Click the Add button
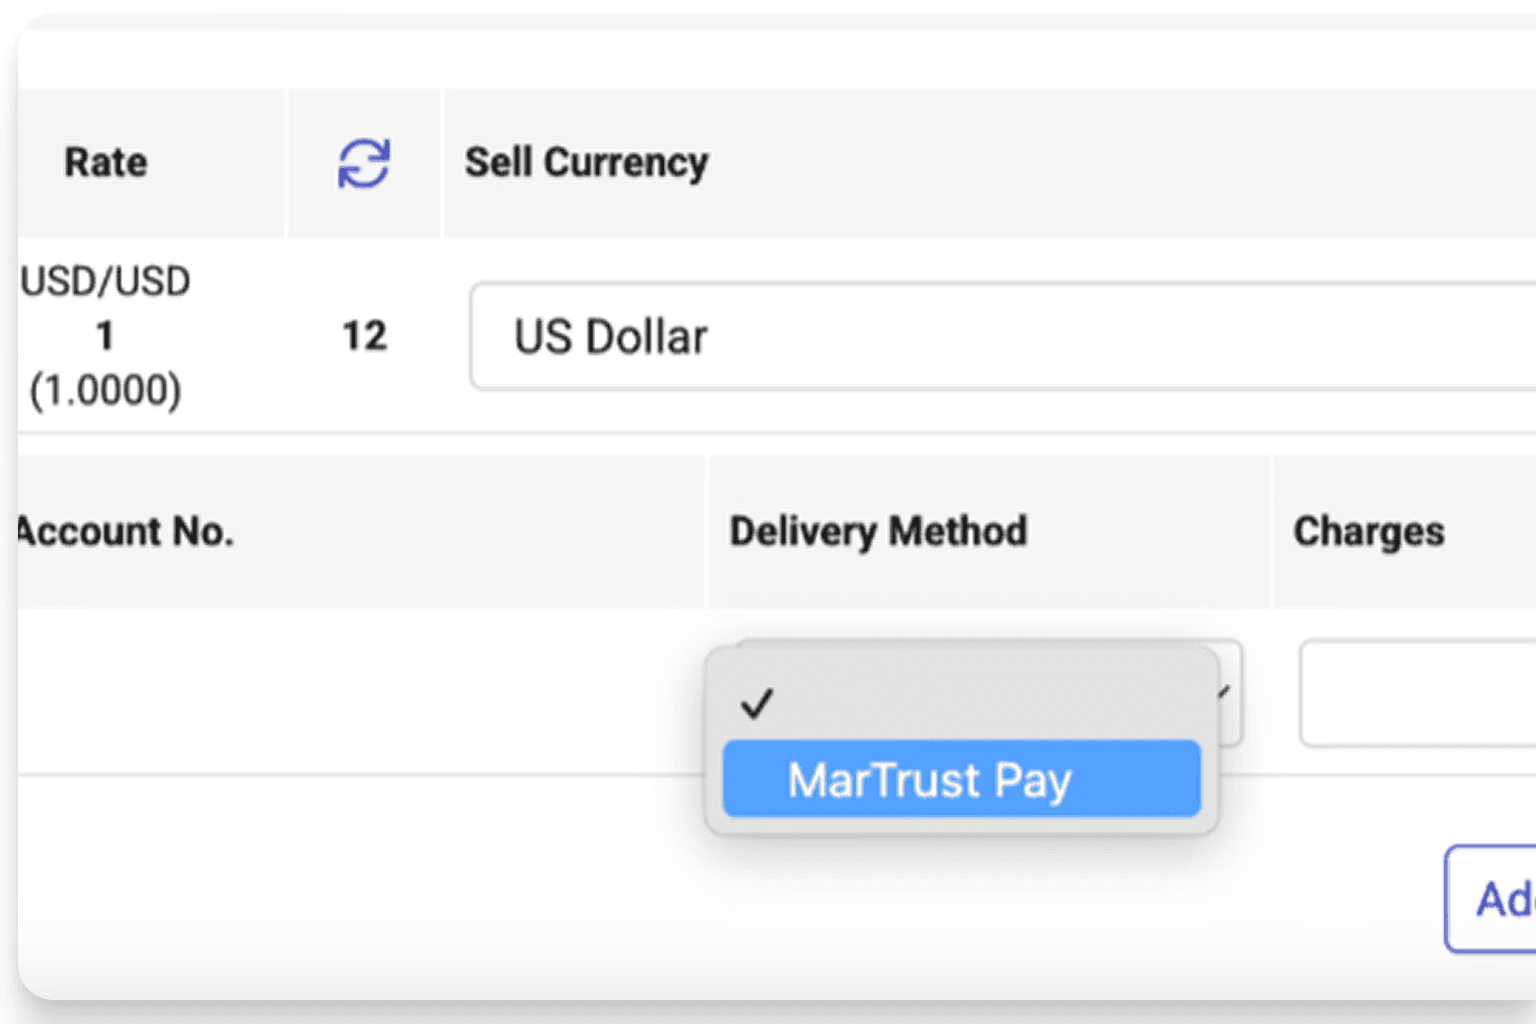 1491,899
